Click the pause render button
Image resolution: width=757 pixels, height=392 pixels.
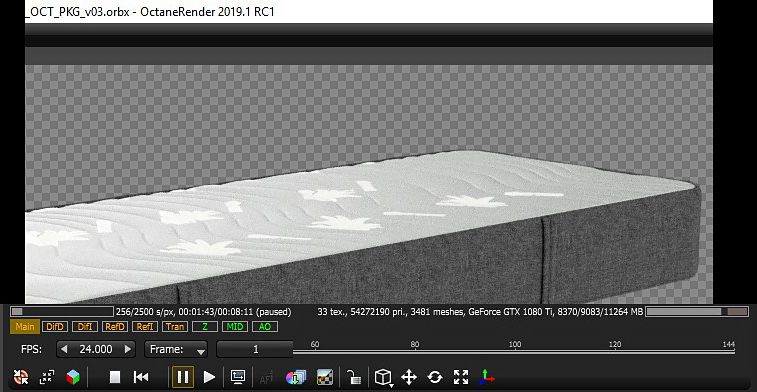click(x=182, y=377)
